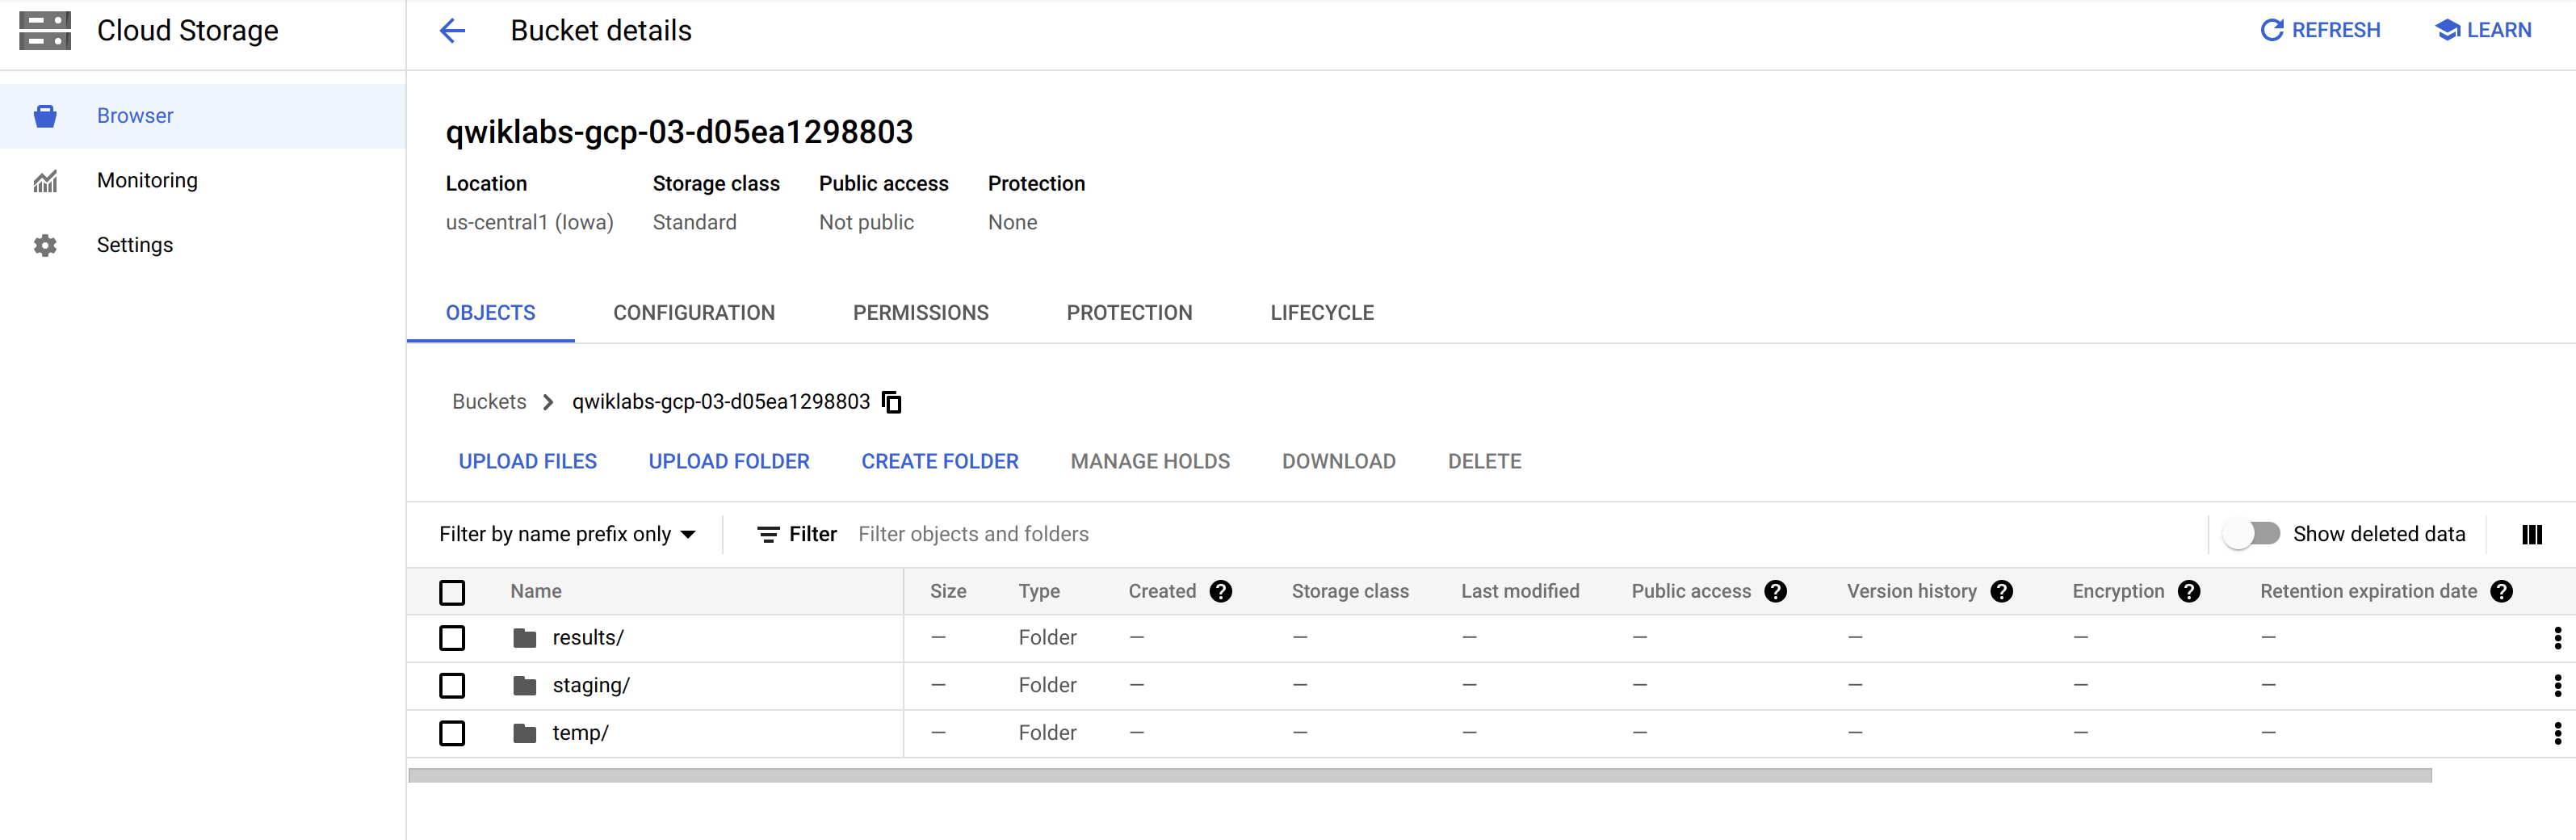The width and height of the screenshot is (2576, 840).
Task: Click the Browser bucket icon in sidebar
Action: click(x=45, y=116)
